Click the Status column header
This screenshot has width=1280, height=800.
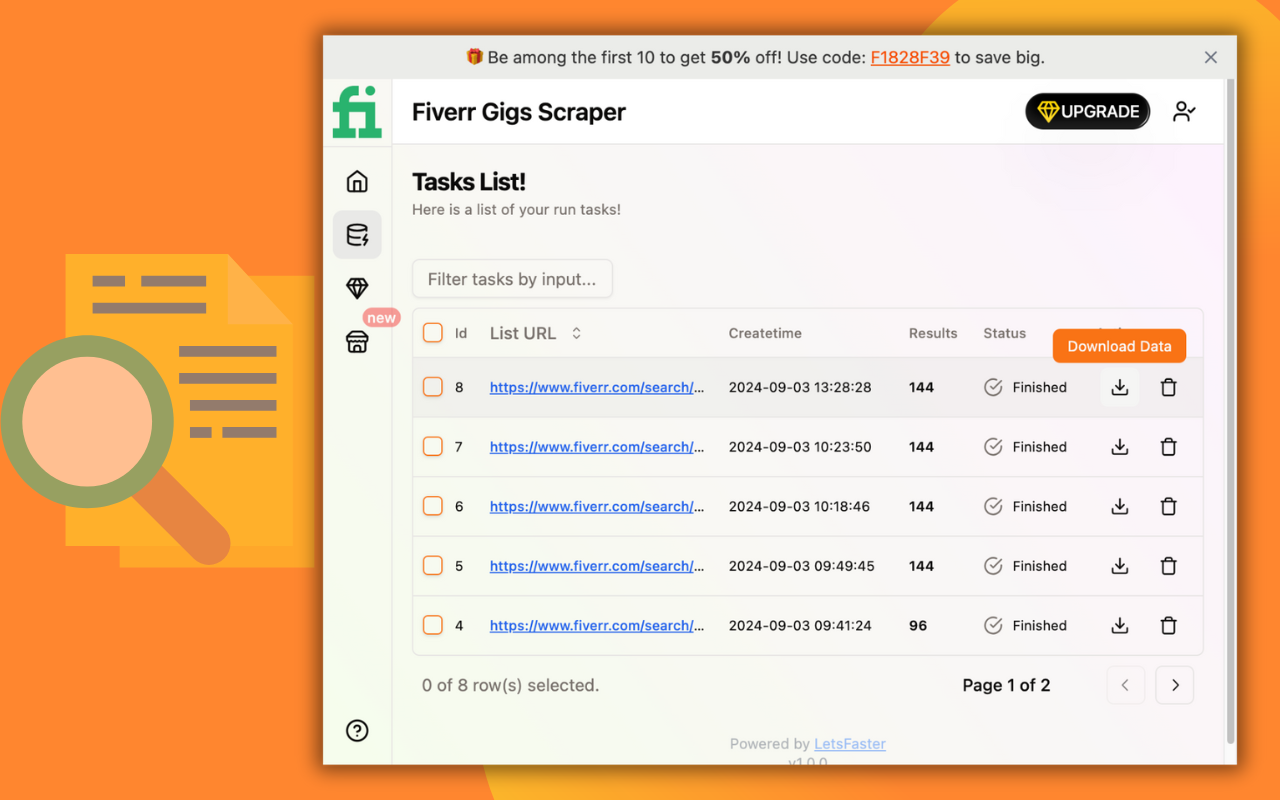pyautogui.click(x=1004, y=333)
